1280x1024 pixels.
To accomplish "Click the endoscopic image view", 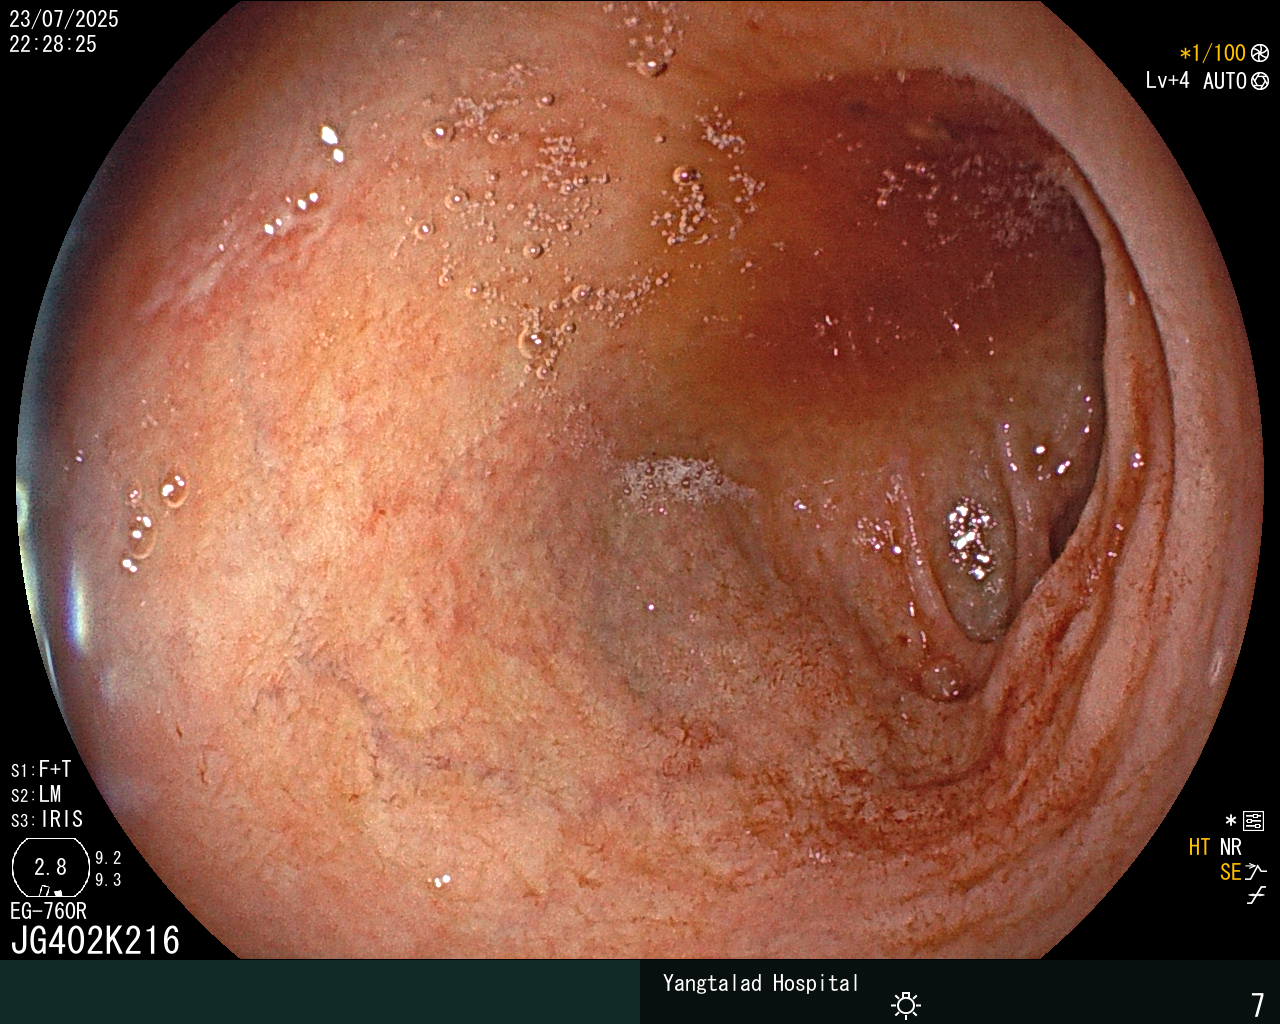I will coord(640,480).
